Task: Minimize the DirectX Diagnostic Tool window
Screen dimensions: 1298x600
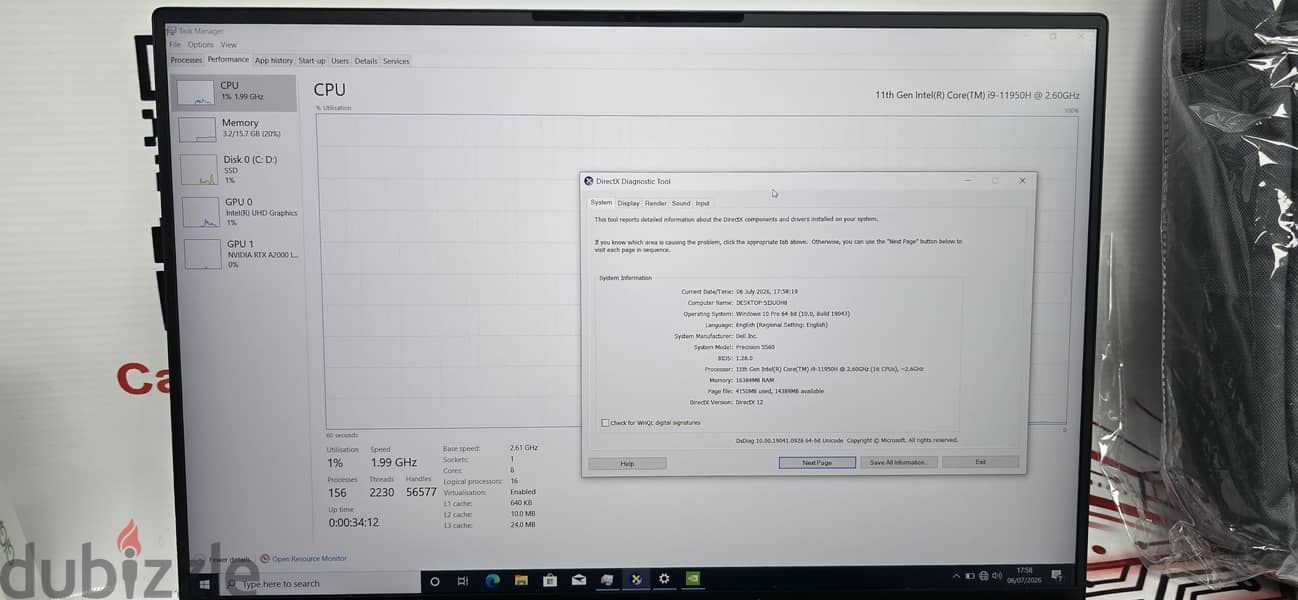Action: 968,181
